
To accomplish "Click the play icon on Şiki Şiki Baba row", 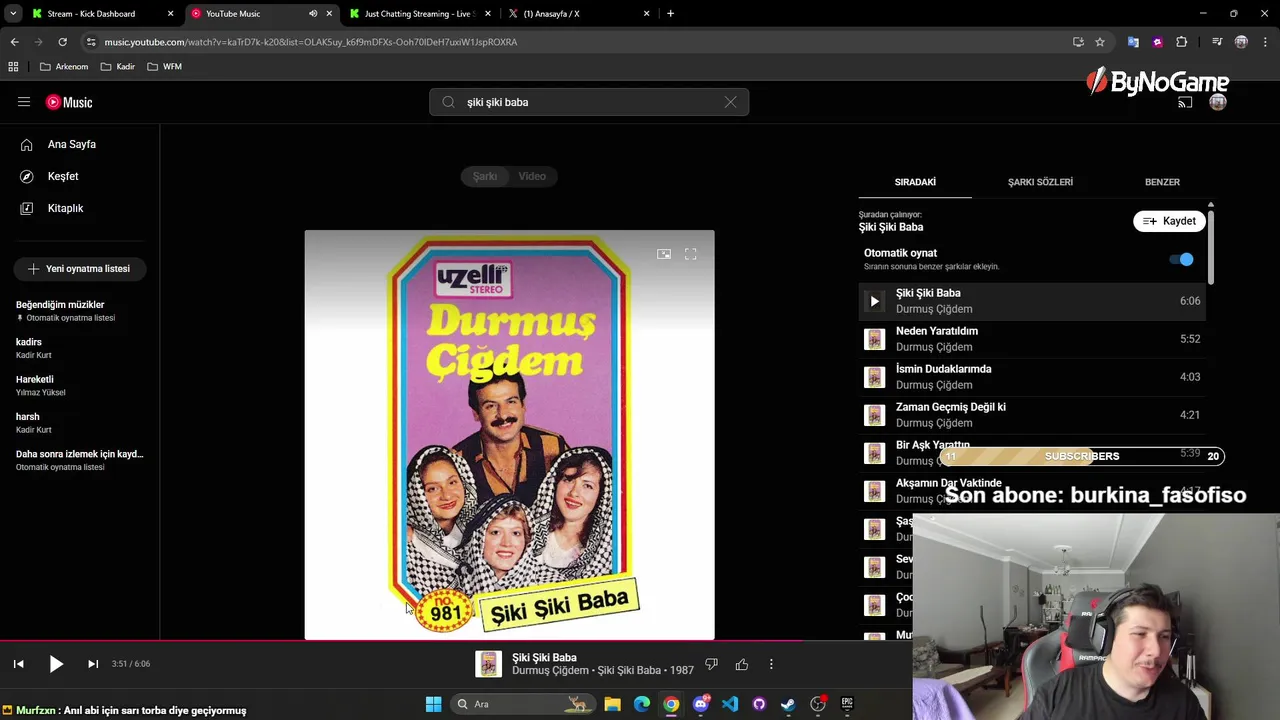I will pos(874,301).
